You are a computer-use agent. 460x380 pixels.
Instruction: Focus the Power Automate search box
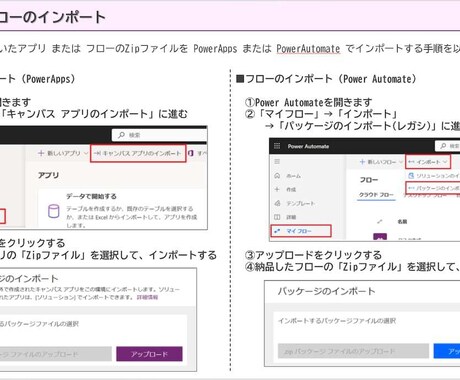pos(448,146)
